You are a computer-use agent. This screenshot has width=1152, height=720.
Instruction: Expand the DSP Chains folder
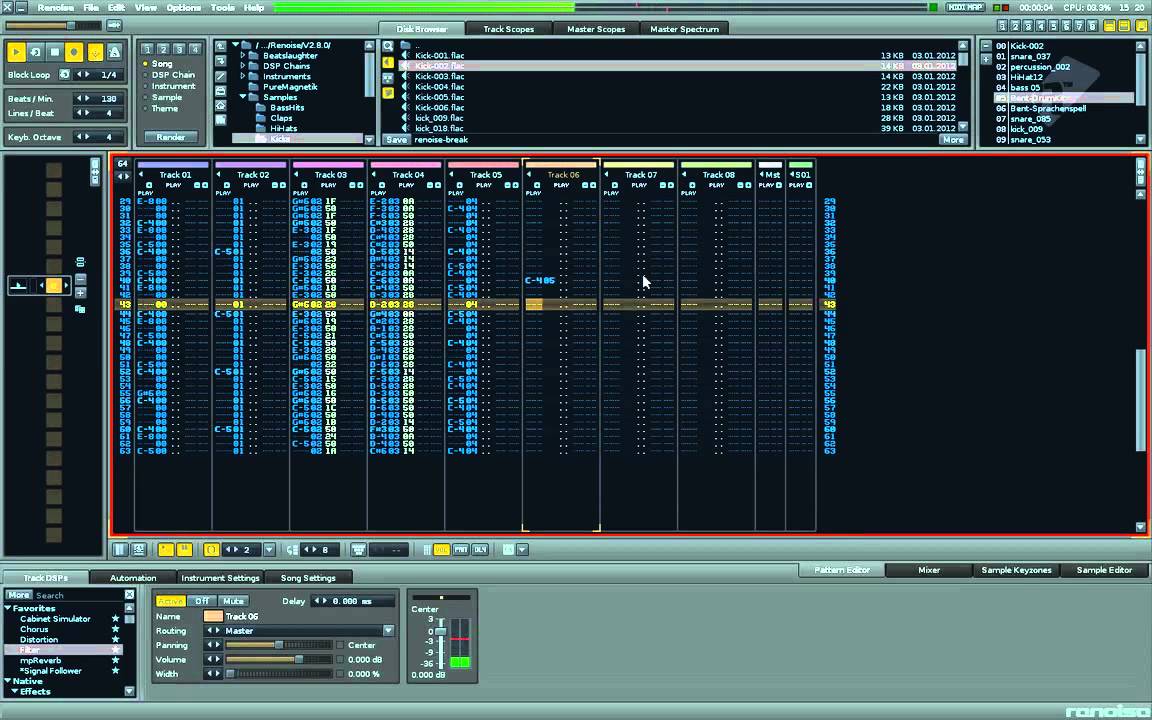[243, 66]
